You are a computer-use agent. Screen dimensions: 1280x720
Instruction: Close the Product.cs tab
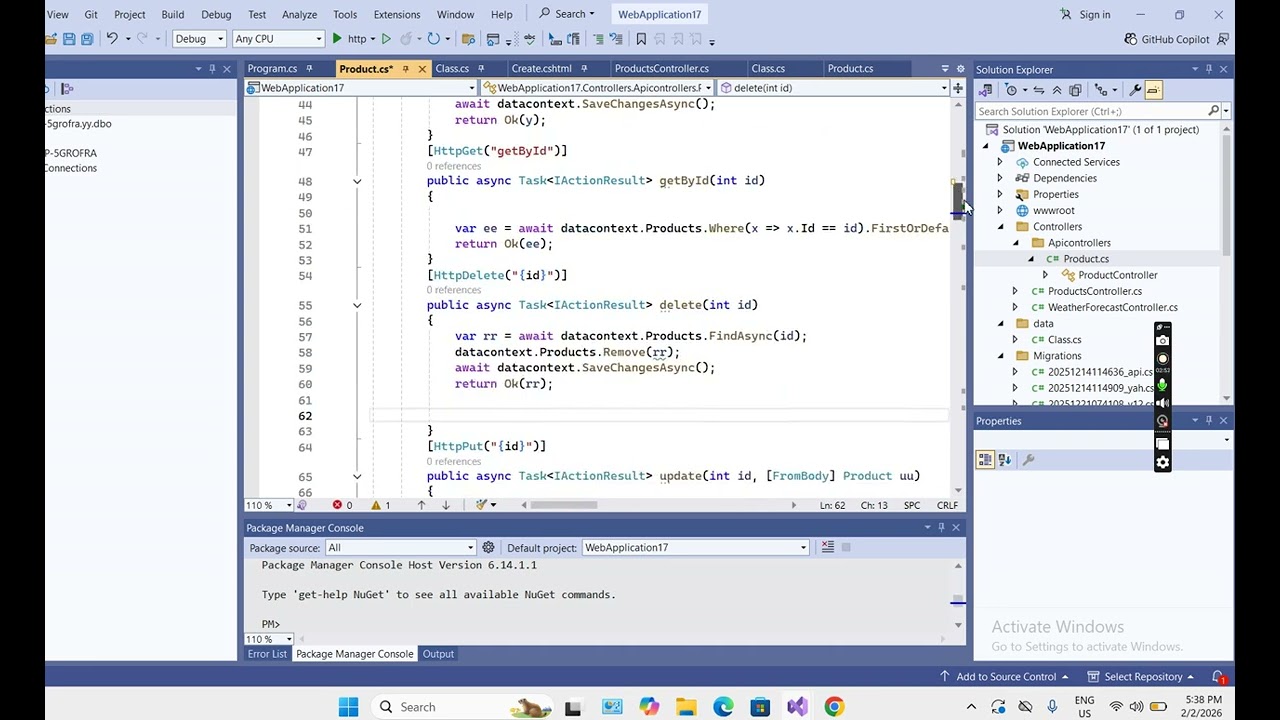click(422, 69)
